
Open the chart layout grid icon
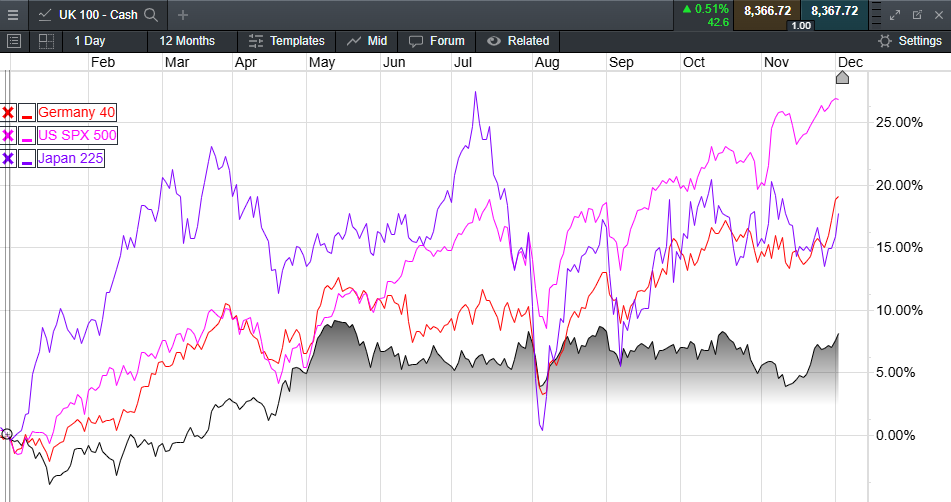click(46, 41)
